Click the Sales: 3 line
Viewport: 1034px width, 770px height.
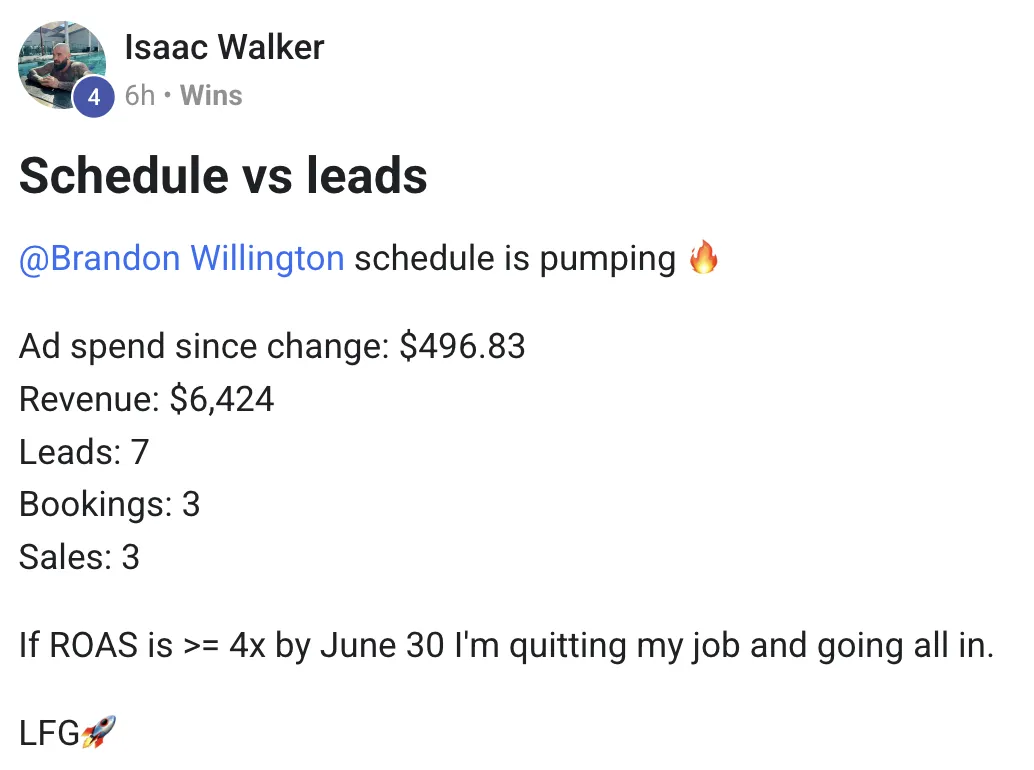pyautogui.click(x=79, y=557)
